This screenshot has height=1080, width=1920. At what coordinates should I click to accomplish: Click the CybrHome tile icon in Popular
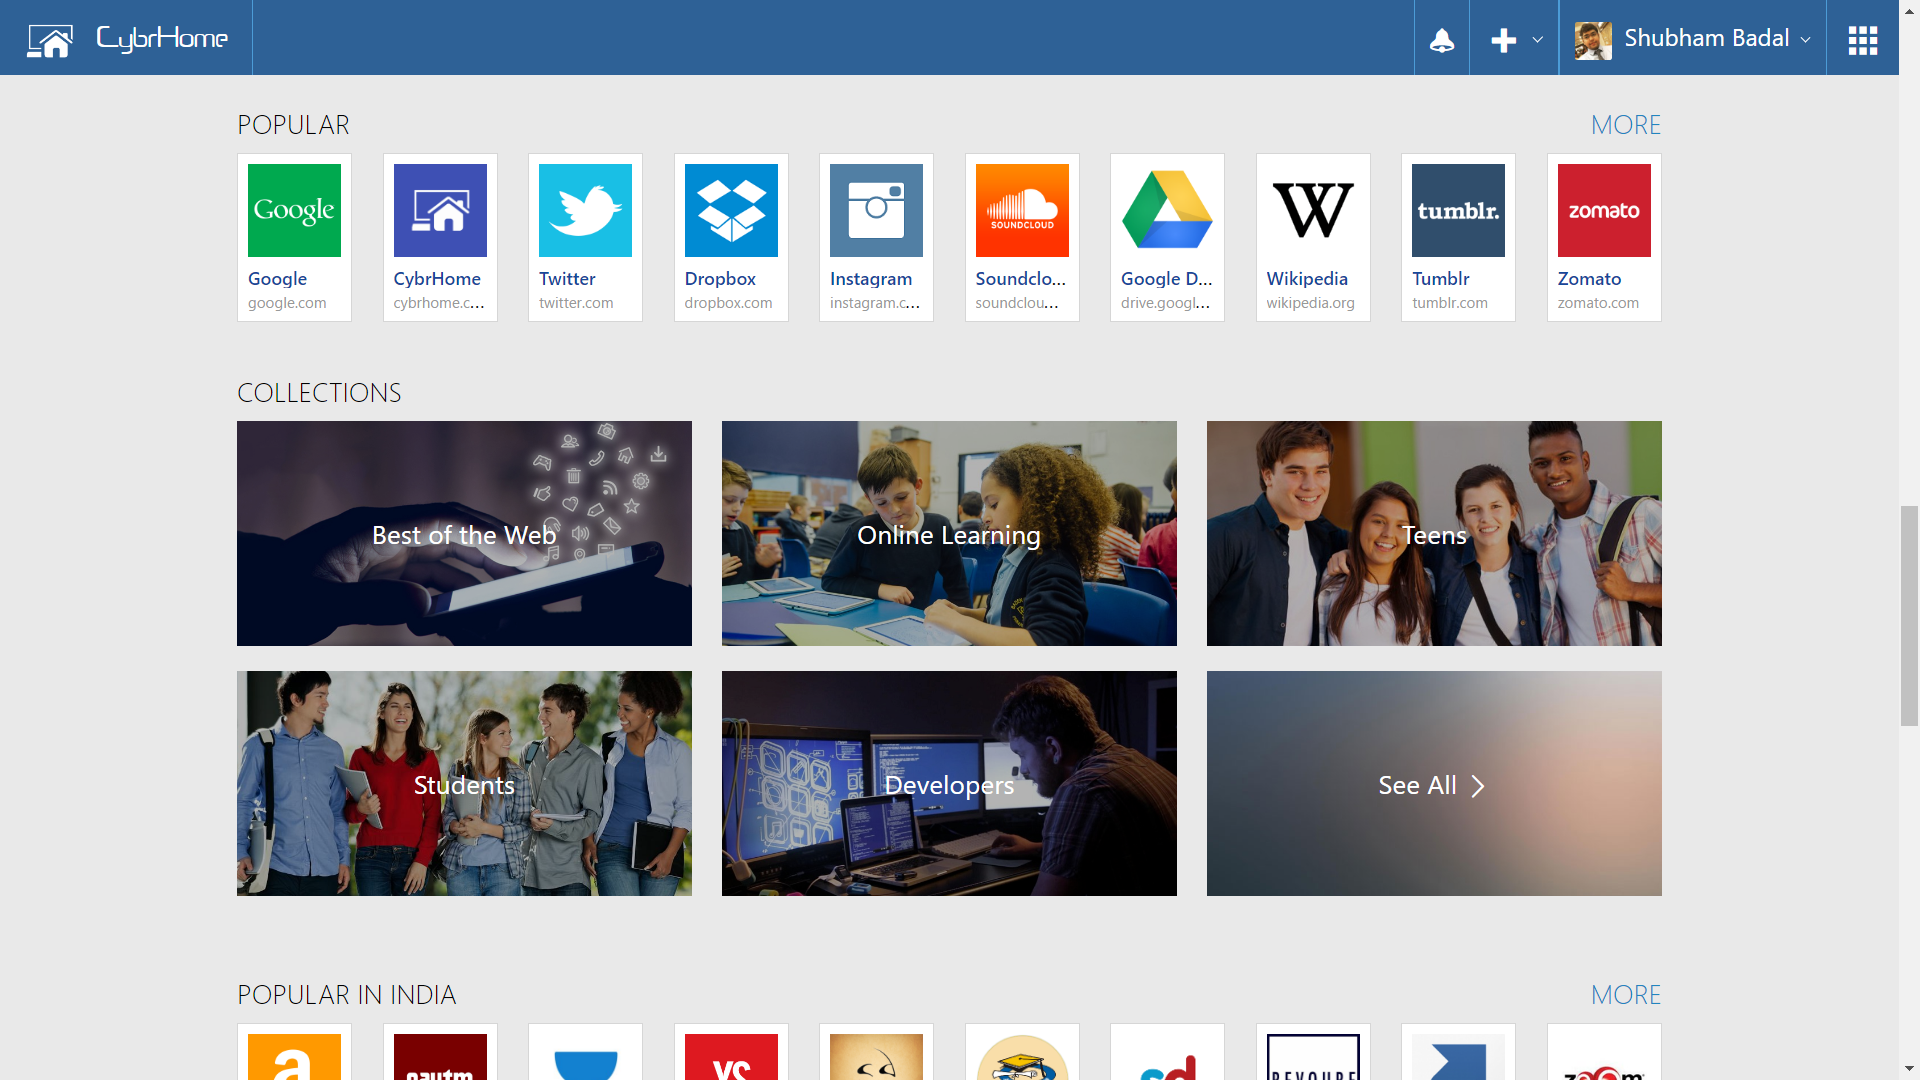(x=440, y=210)
